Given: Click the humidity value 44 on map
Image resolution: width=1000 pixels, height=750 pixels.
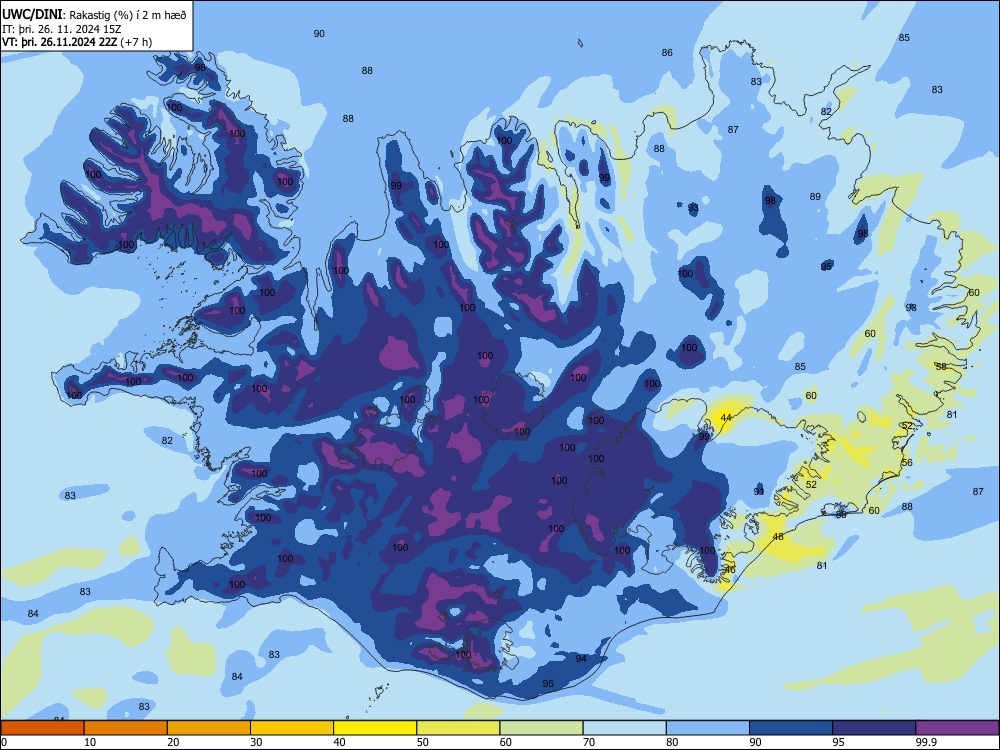Looking at the screenshot, I should tap(726, 418).
